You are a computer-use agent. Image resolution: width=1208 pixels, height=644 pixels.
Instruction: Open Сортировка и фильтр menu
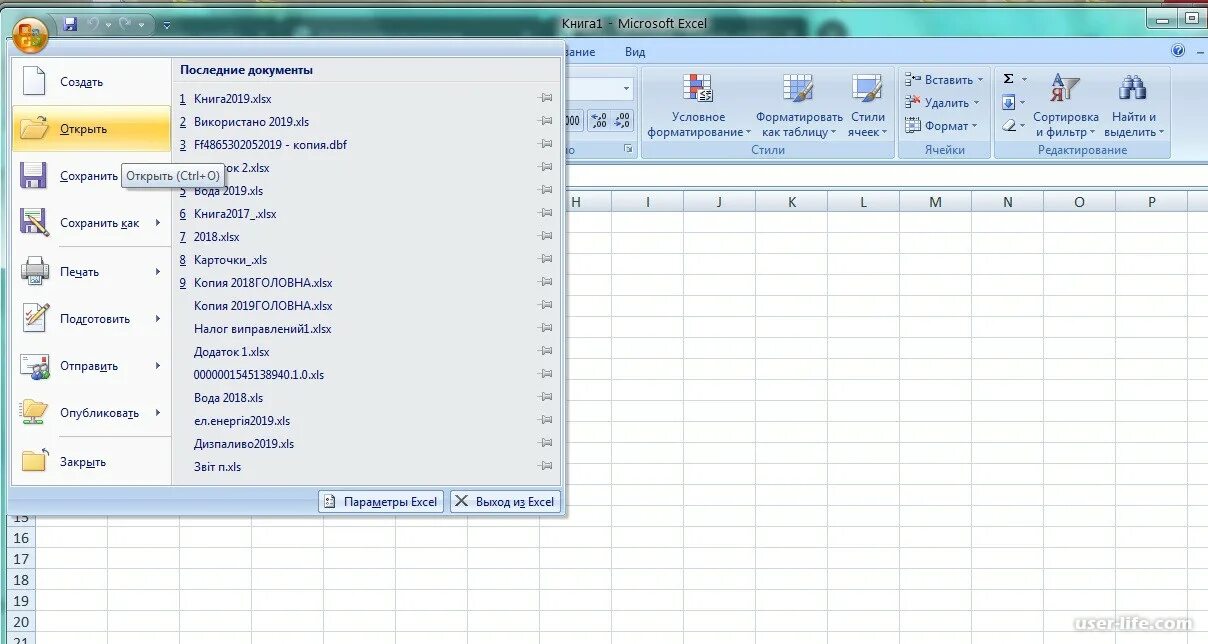click(1065, 105)
